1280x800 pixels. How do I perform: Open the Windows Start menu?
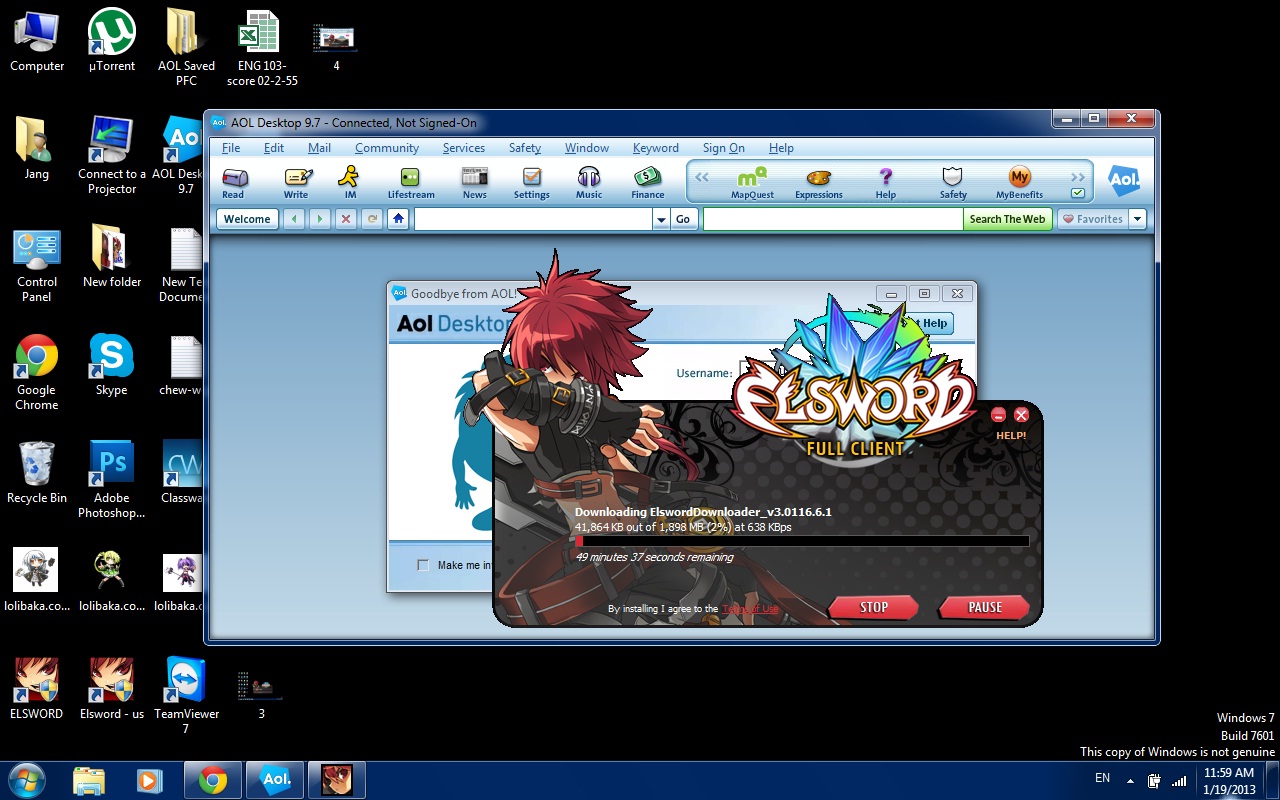[x=26, y=780]
